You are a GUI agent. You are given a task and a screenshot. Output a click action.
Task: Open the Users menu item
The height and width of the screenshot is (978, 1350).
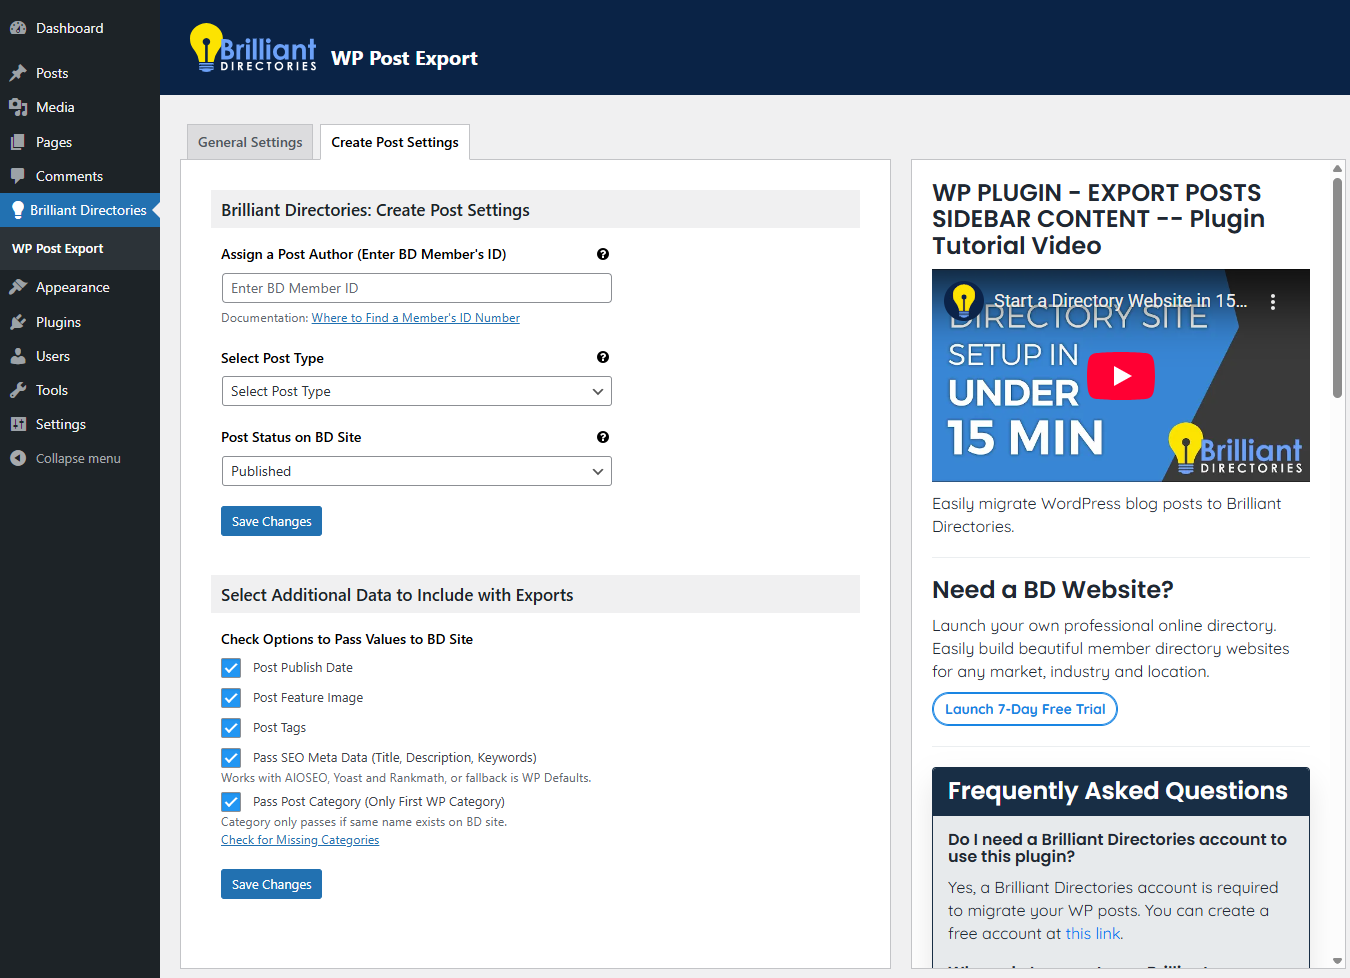[x=80, y=356]
